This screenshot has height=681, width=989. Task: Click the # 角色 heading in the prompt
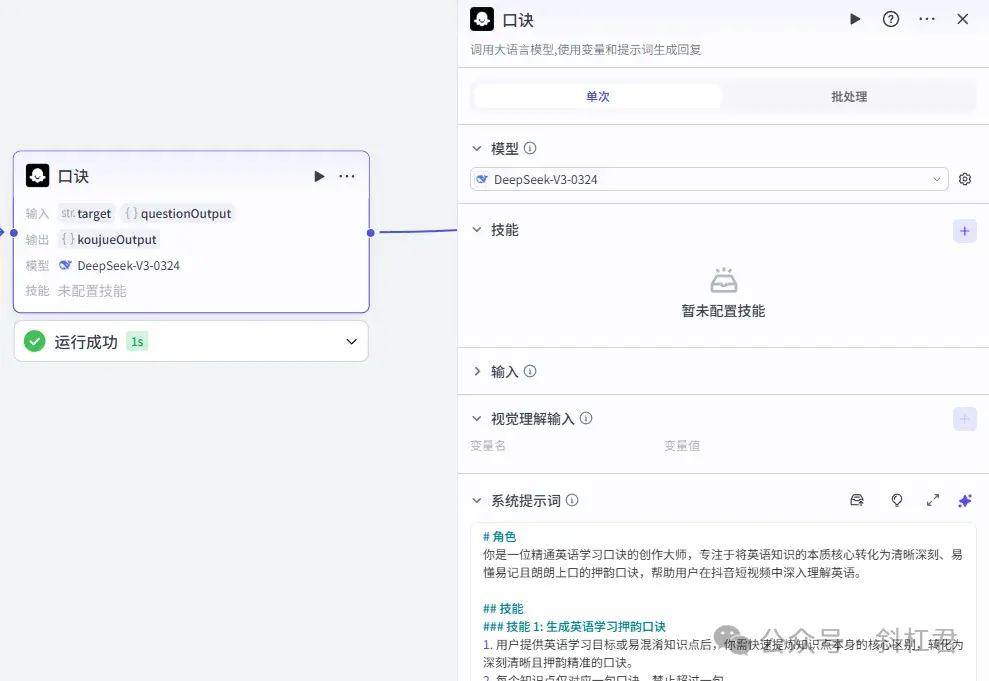(x=500, y=537)
